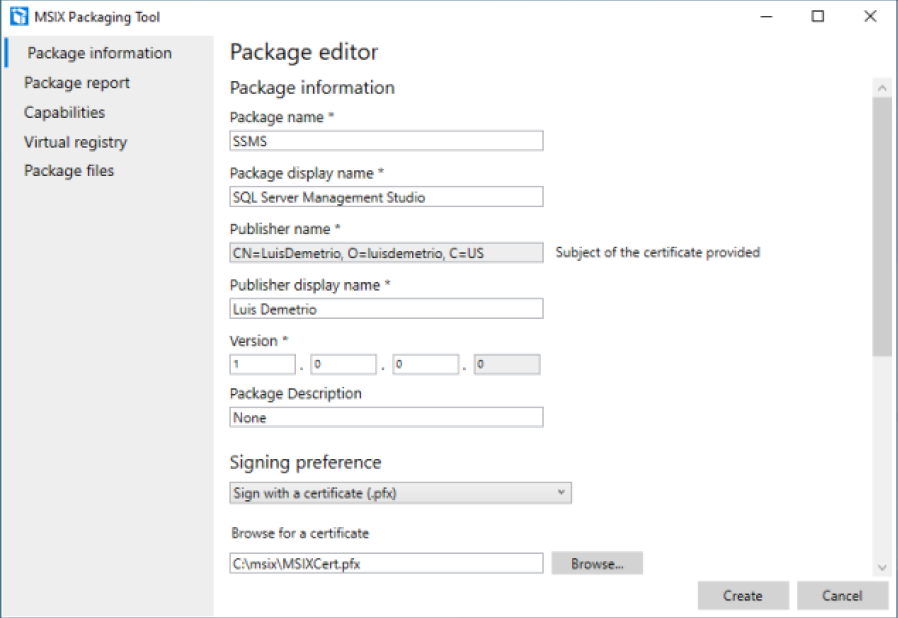Click the third version number field
898x618 pixels.
coord(426,364)
